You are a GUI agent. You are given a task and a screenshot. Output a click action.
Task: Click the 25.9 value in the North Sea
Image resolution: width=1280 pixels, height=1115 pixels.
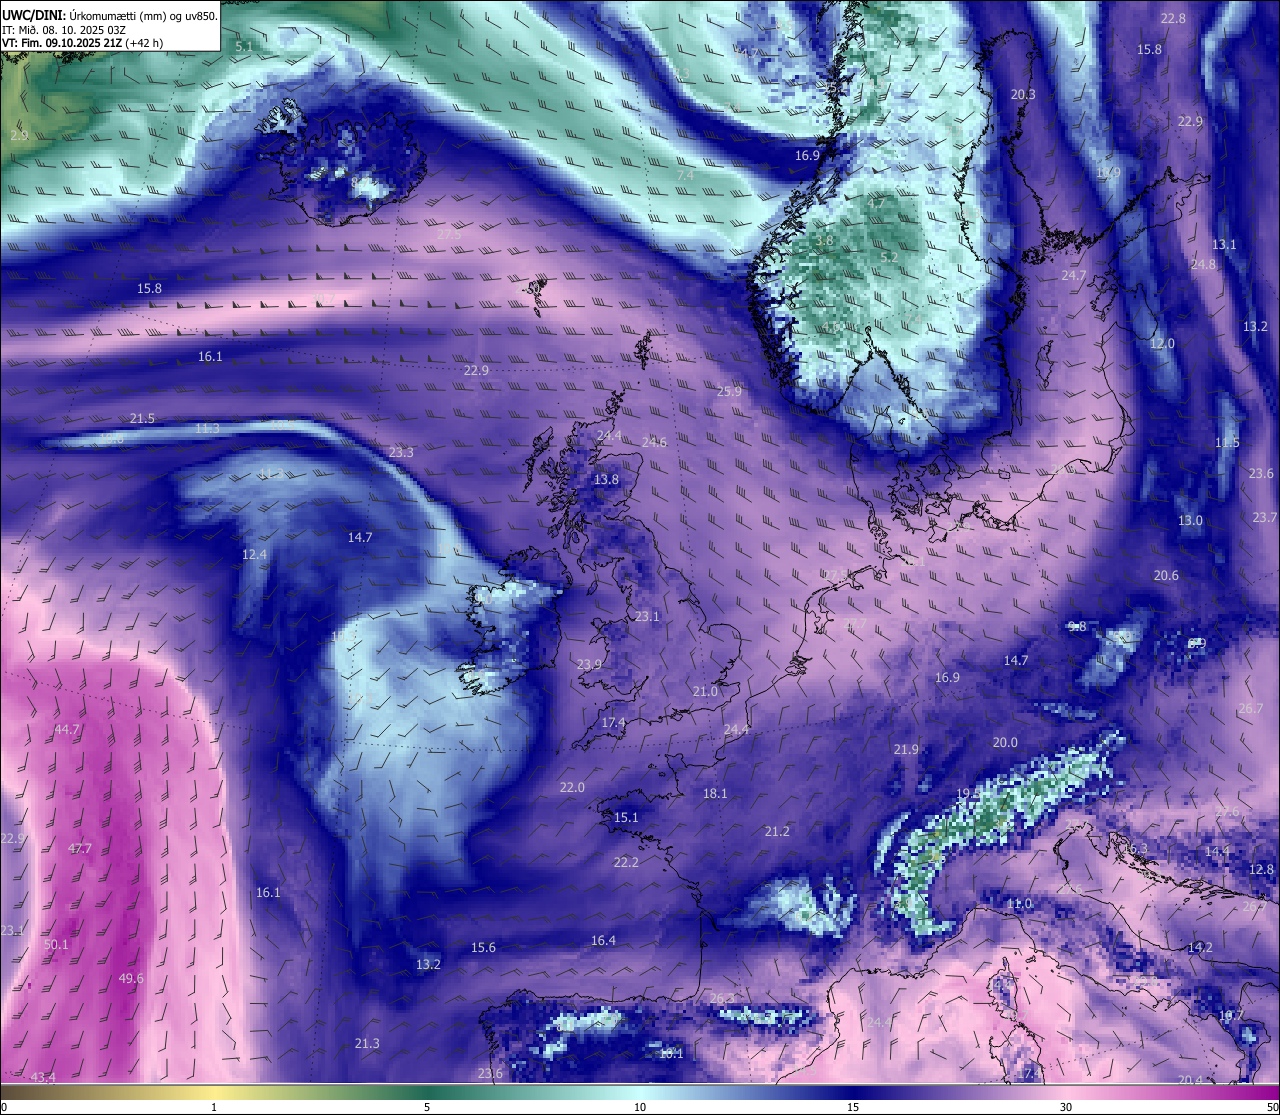click(729, 392)
